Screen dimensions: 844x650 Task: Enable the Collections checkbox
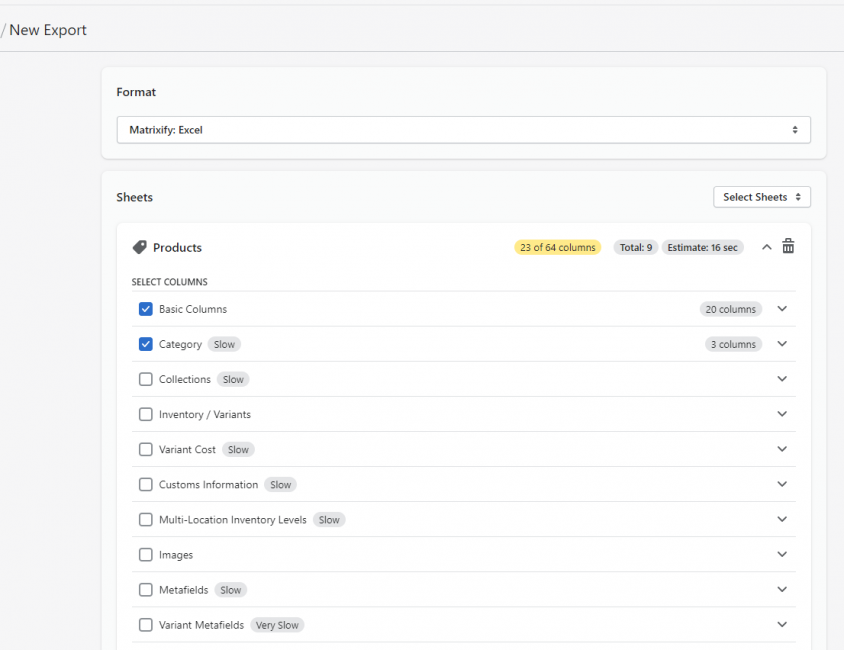pos(145,379)
